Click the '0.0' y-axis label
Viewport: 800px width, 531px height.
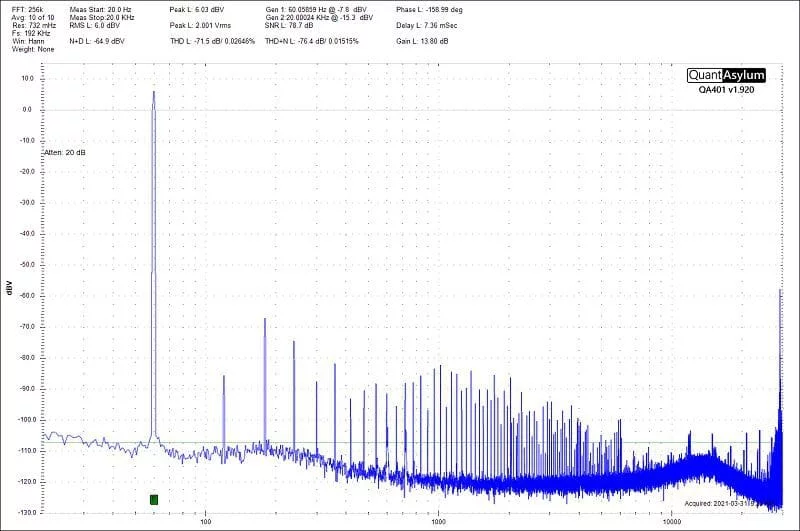coord(27,110)
